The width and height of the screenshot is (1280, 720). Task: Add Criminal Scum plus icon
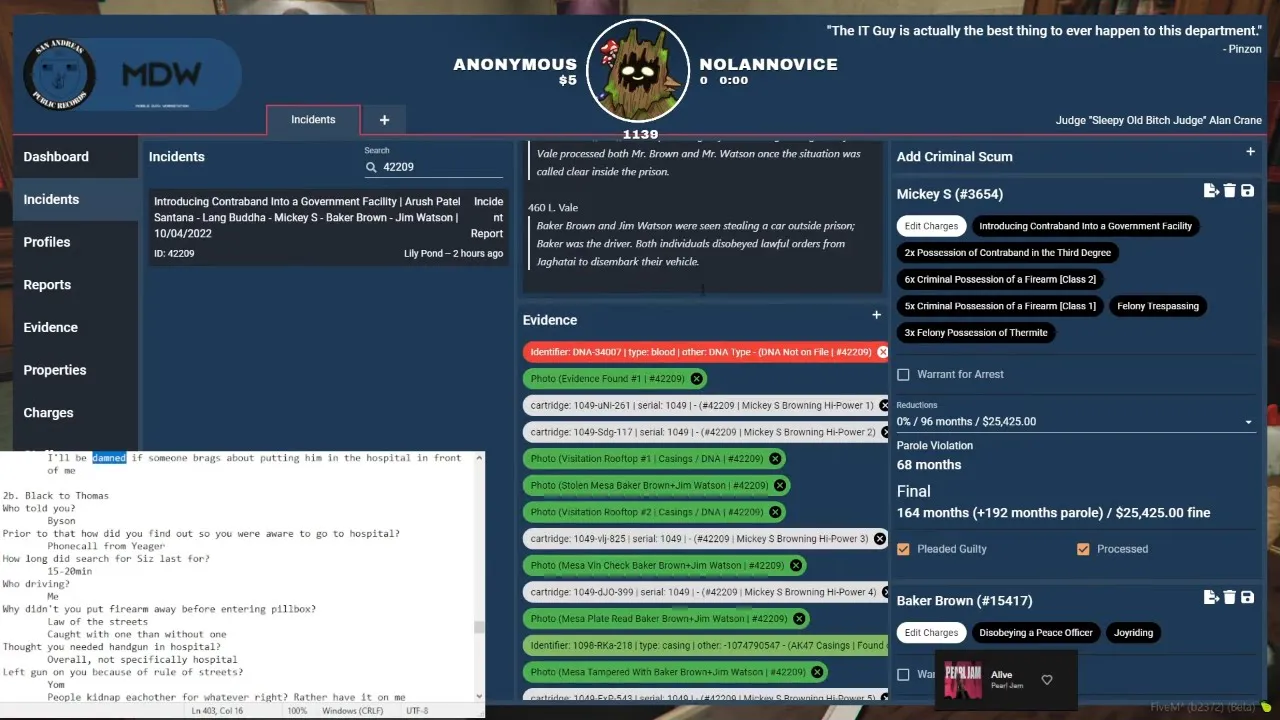click(1250, 152)
